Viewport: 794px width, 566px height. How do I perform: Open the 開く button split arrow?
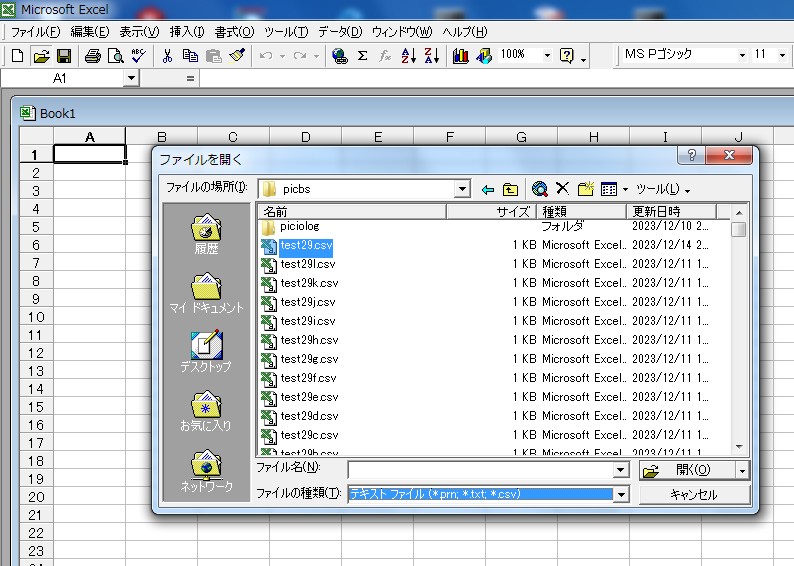point(742,471)
